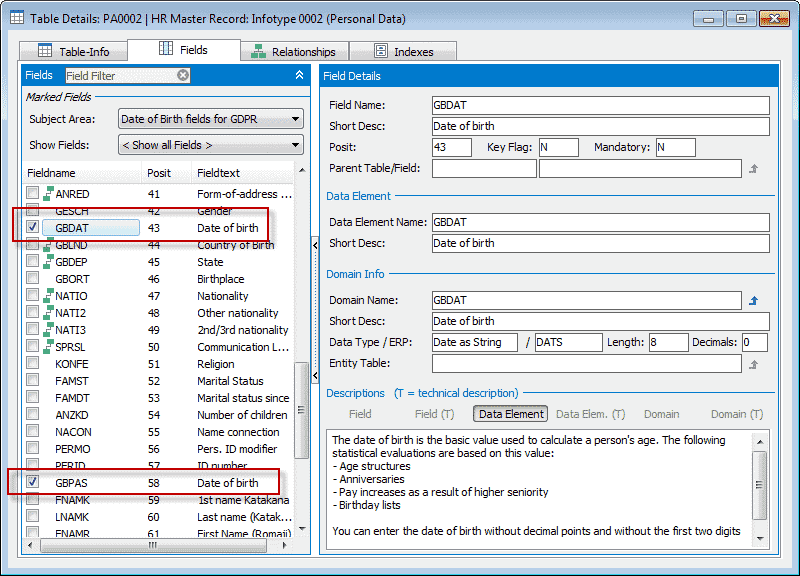
Task: Click the field list scroll-down arrow
Action: coord(302,529)
